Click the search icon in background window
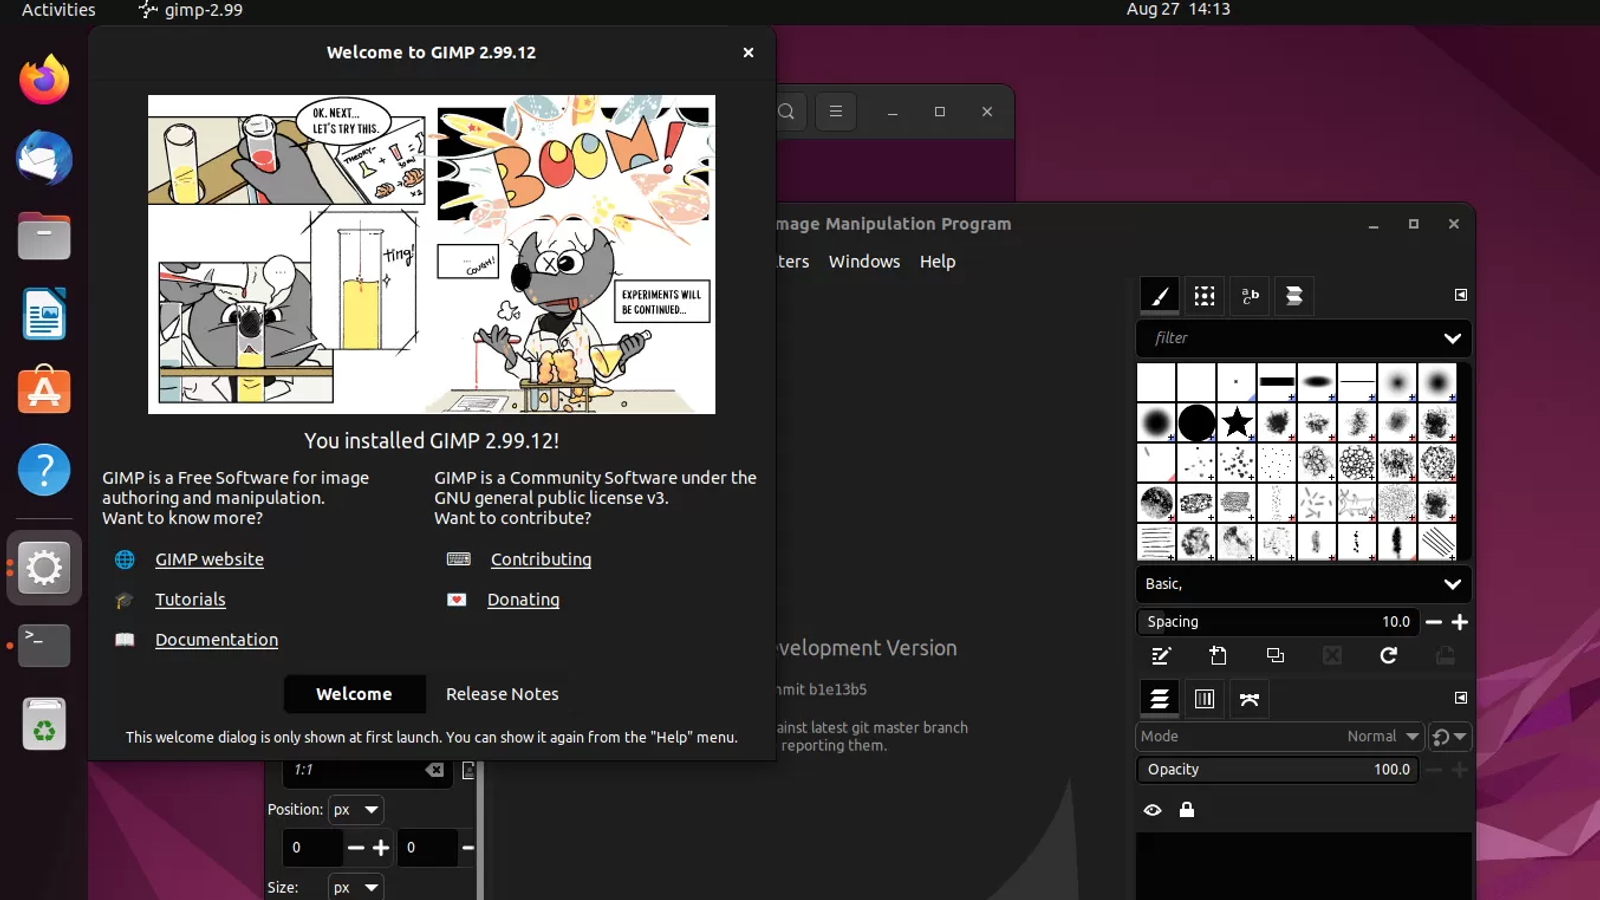This screenshot has height=900, width=1600. [x=787, y=112]
